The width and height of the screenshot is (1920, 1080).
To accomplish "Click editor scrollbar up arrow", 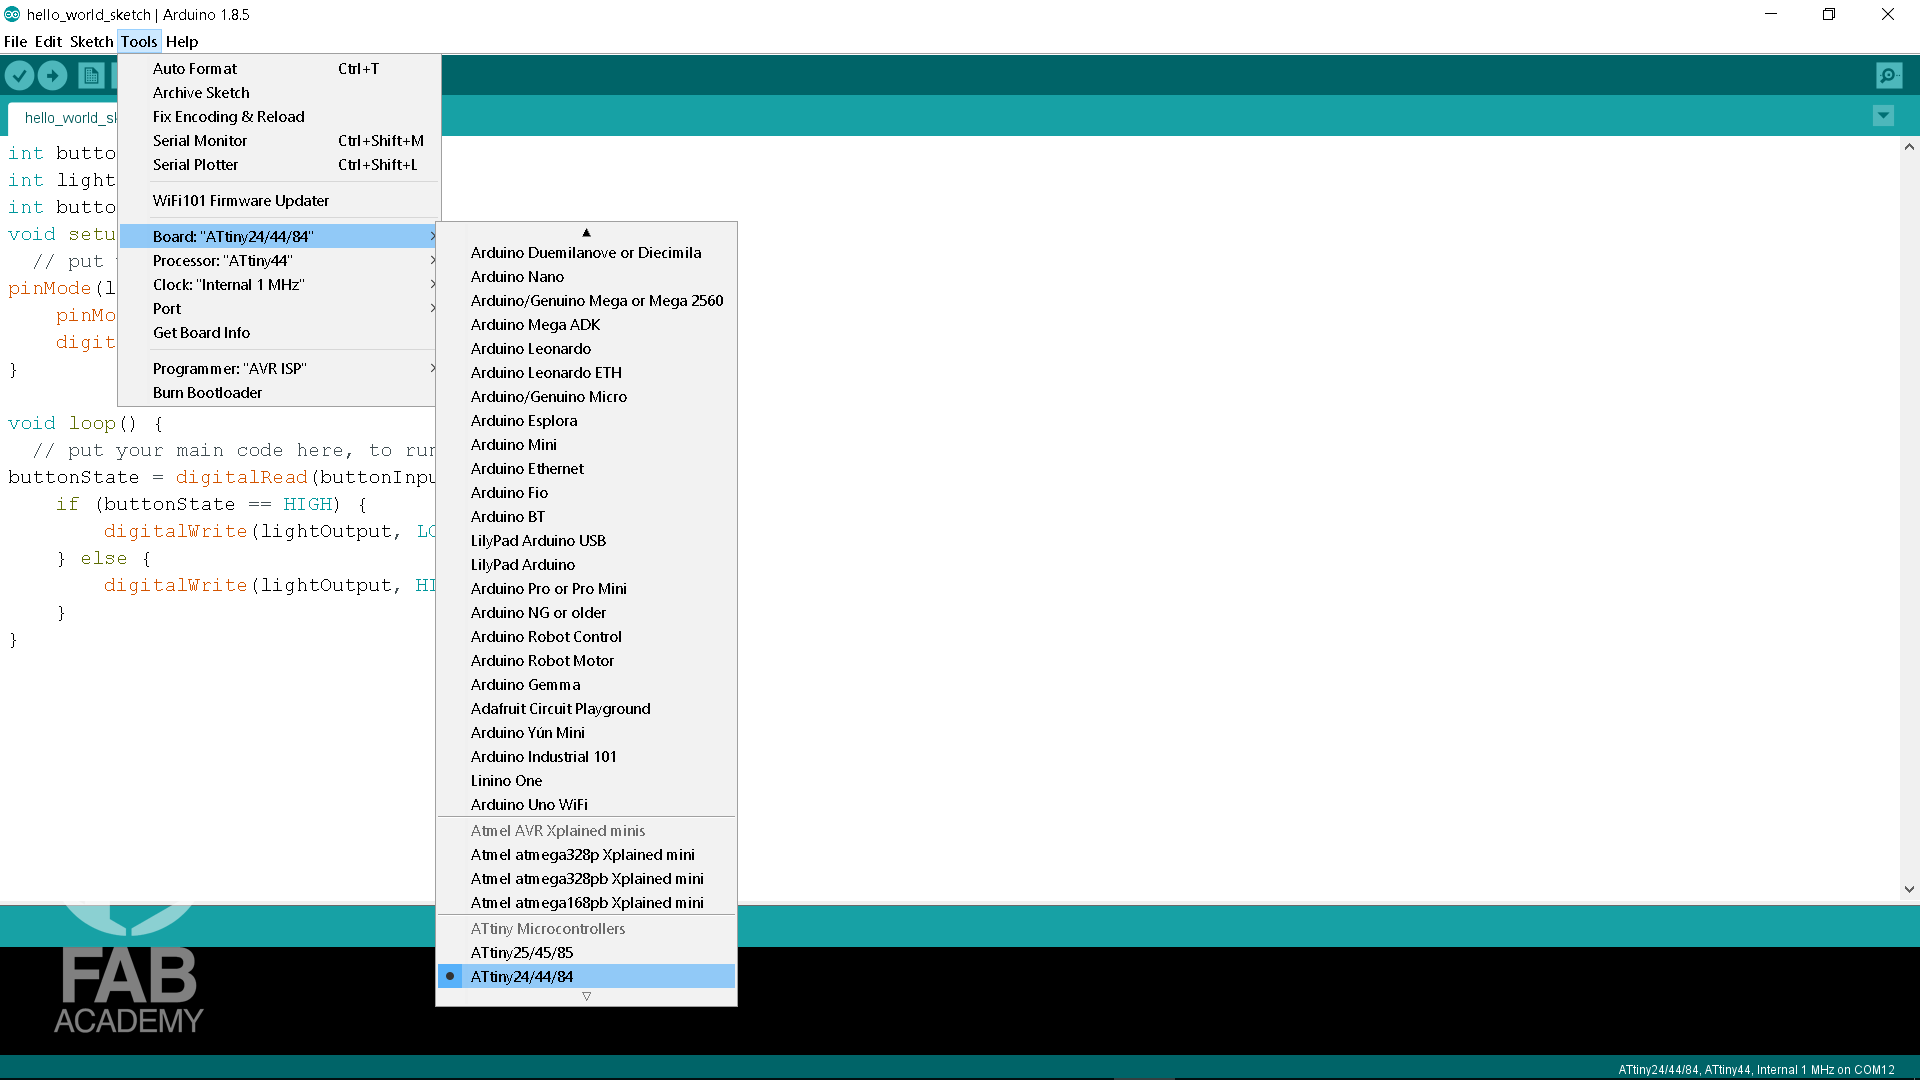I will [x=1909, y=147].
